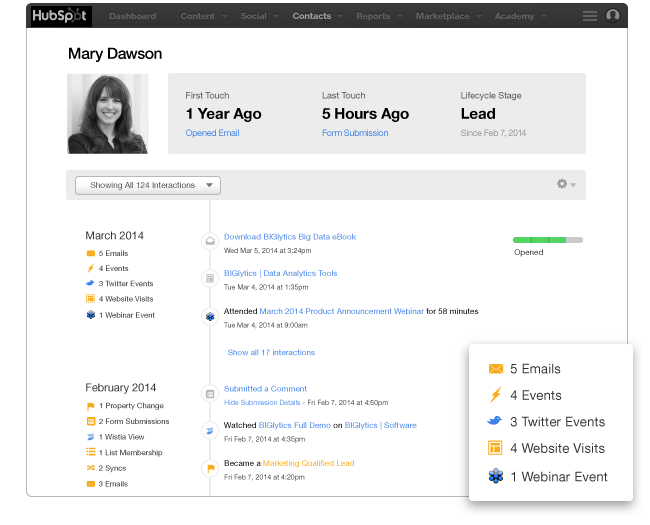Click Mary Dawson's profile photo
Image resolution: width=650 pixels, height=525 pixels.
pos(108,113)
